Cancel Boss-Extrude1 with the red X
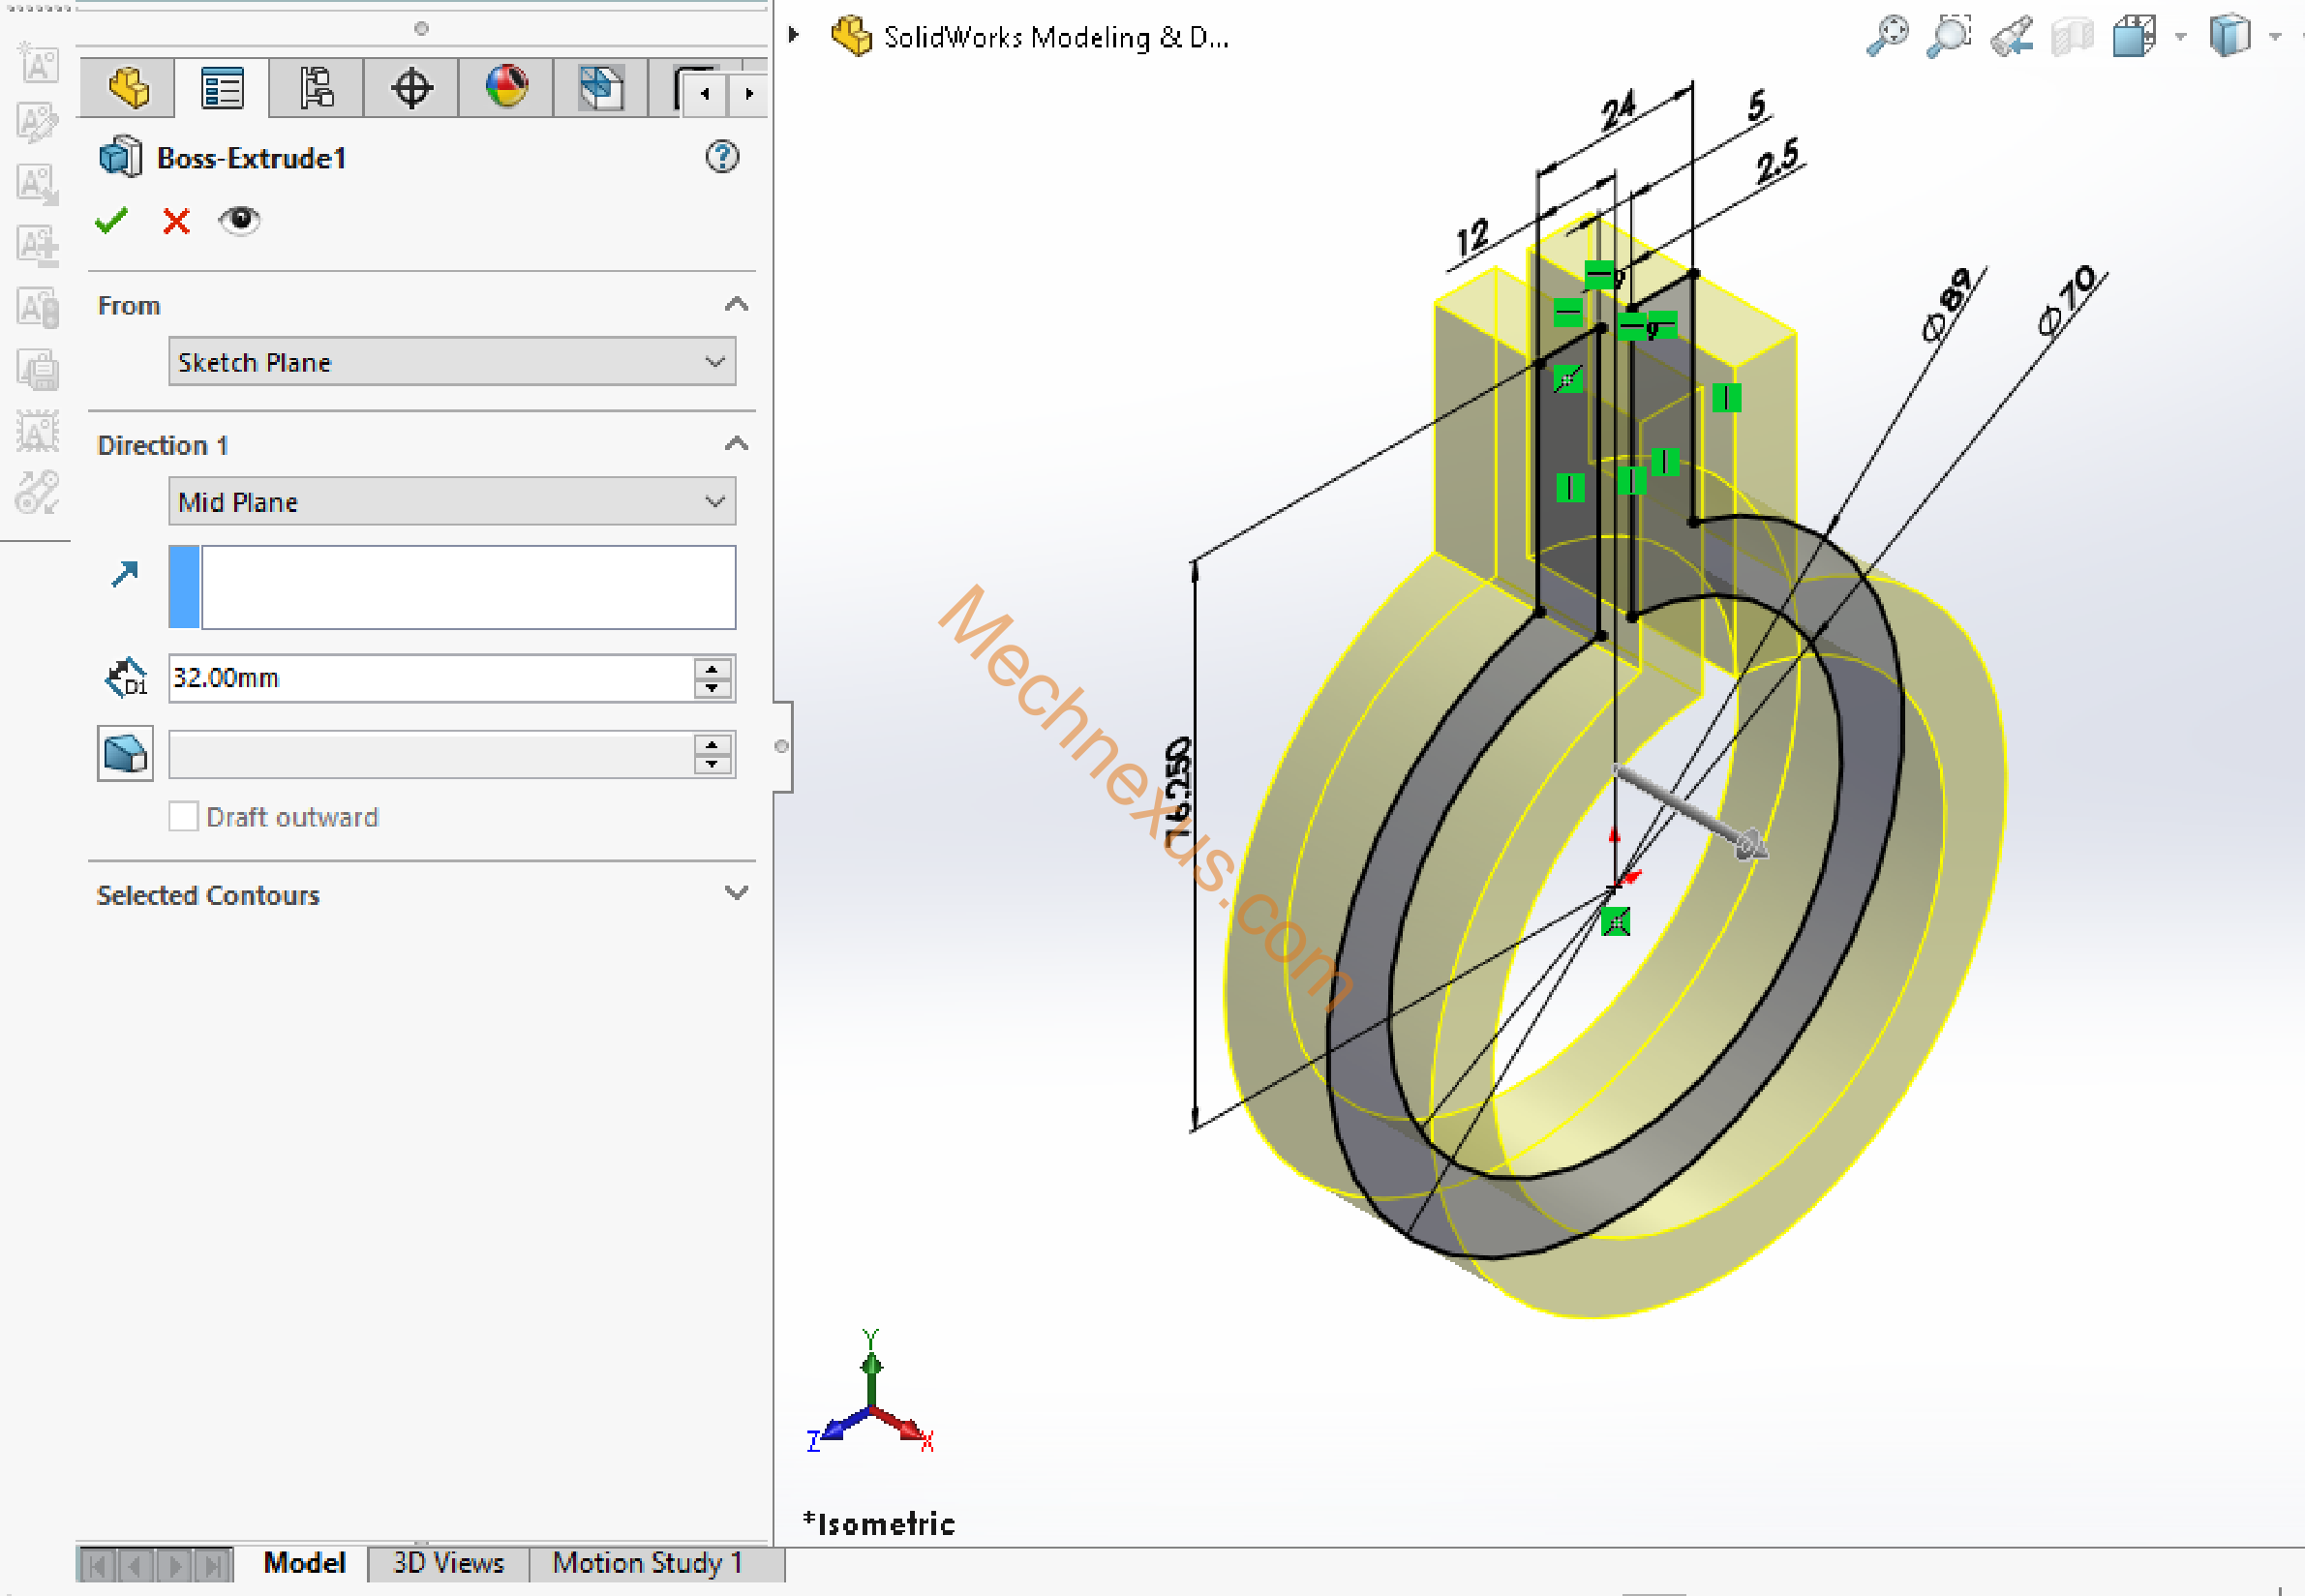2305x1596 pixels. point(176,220)
